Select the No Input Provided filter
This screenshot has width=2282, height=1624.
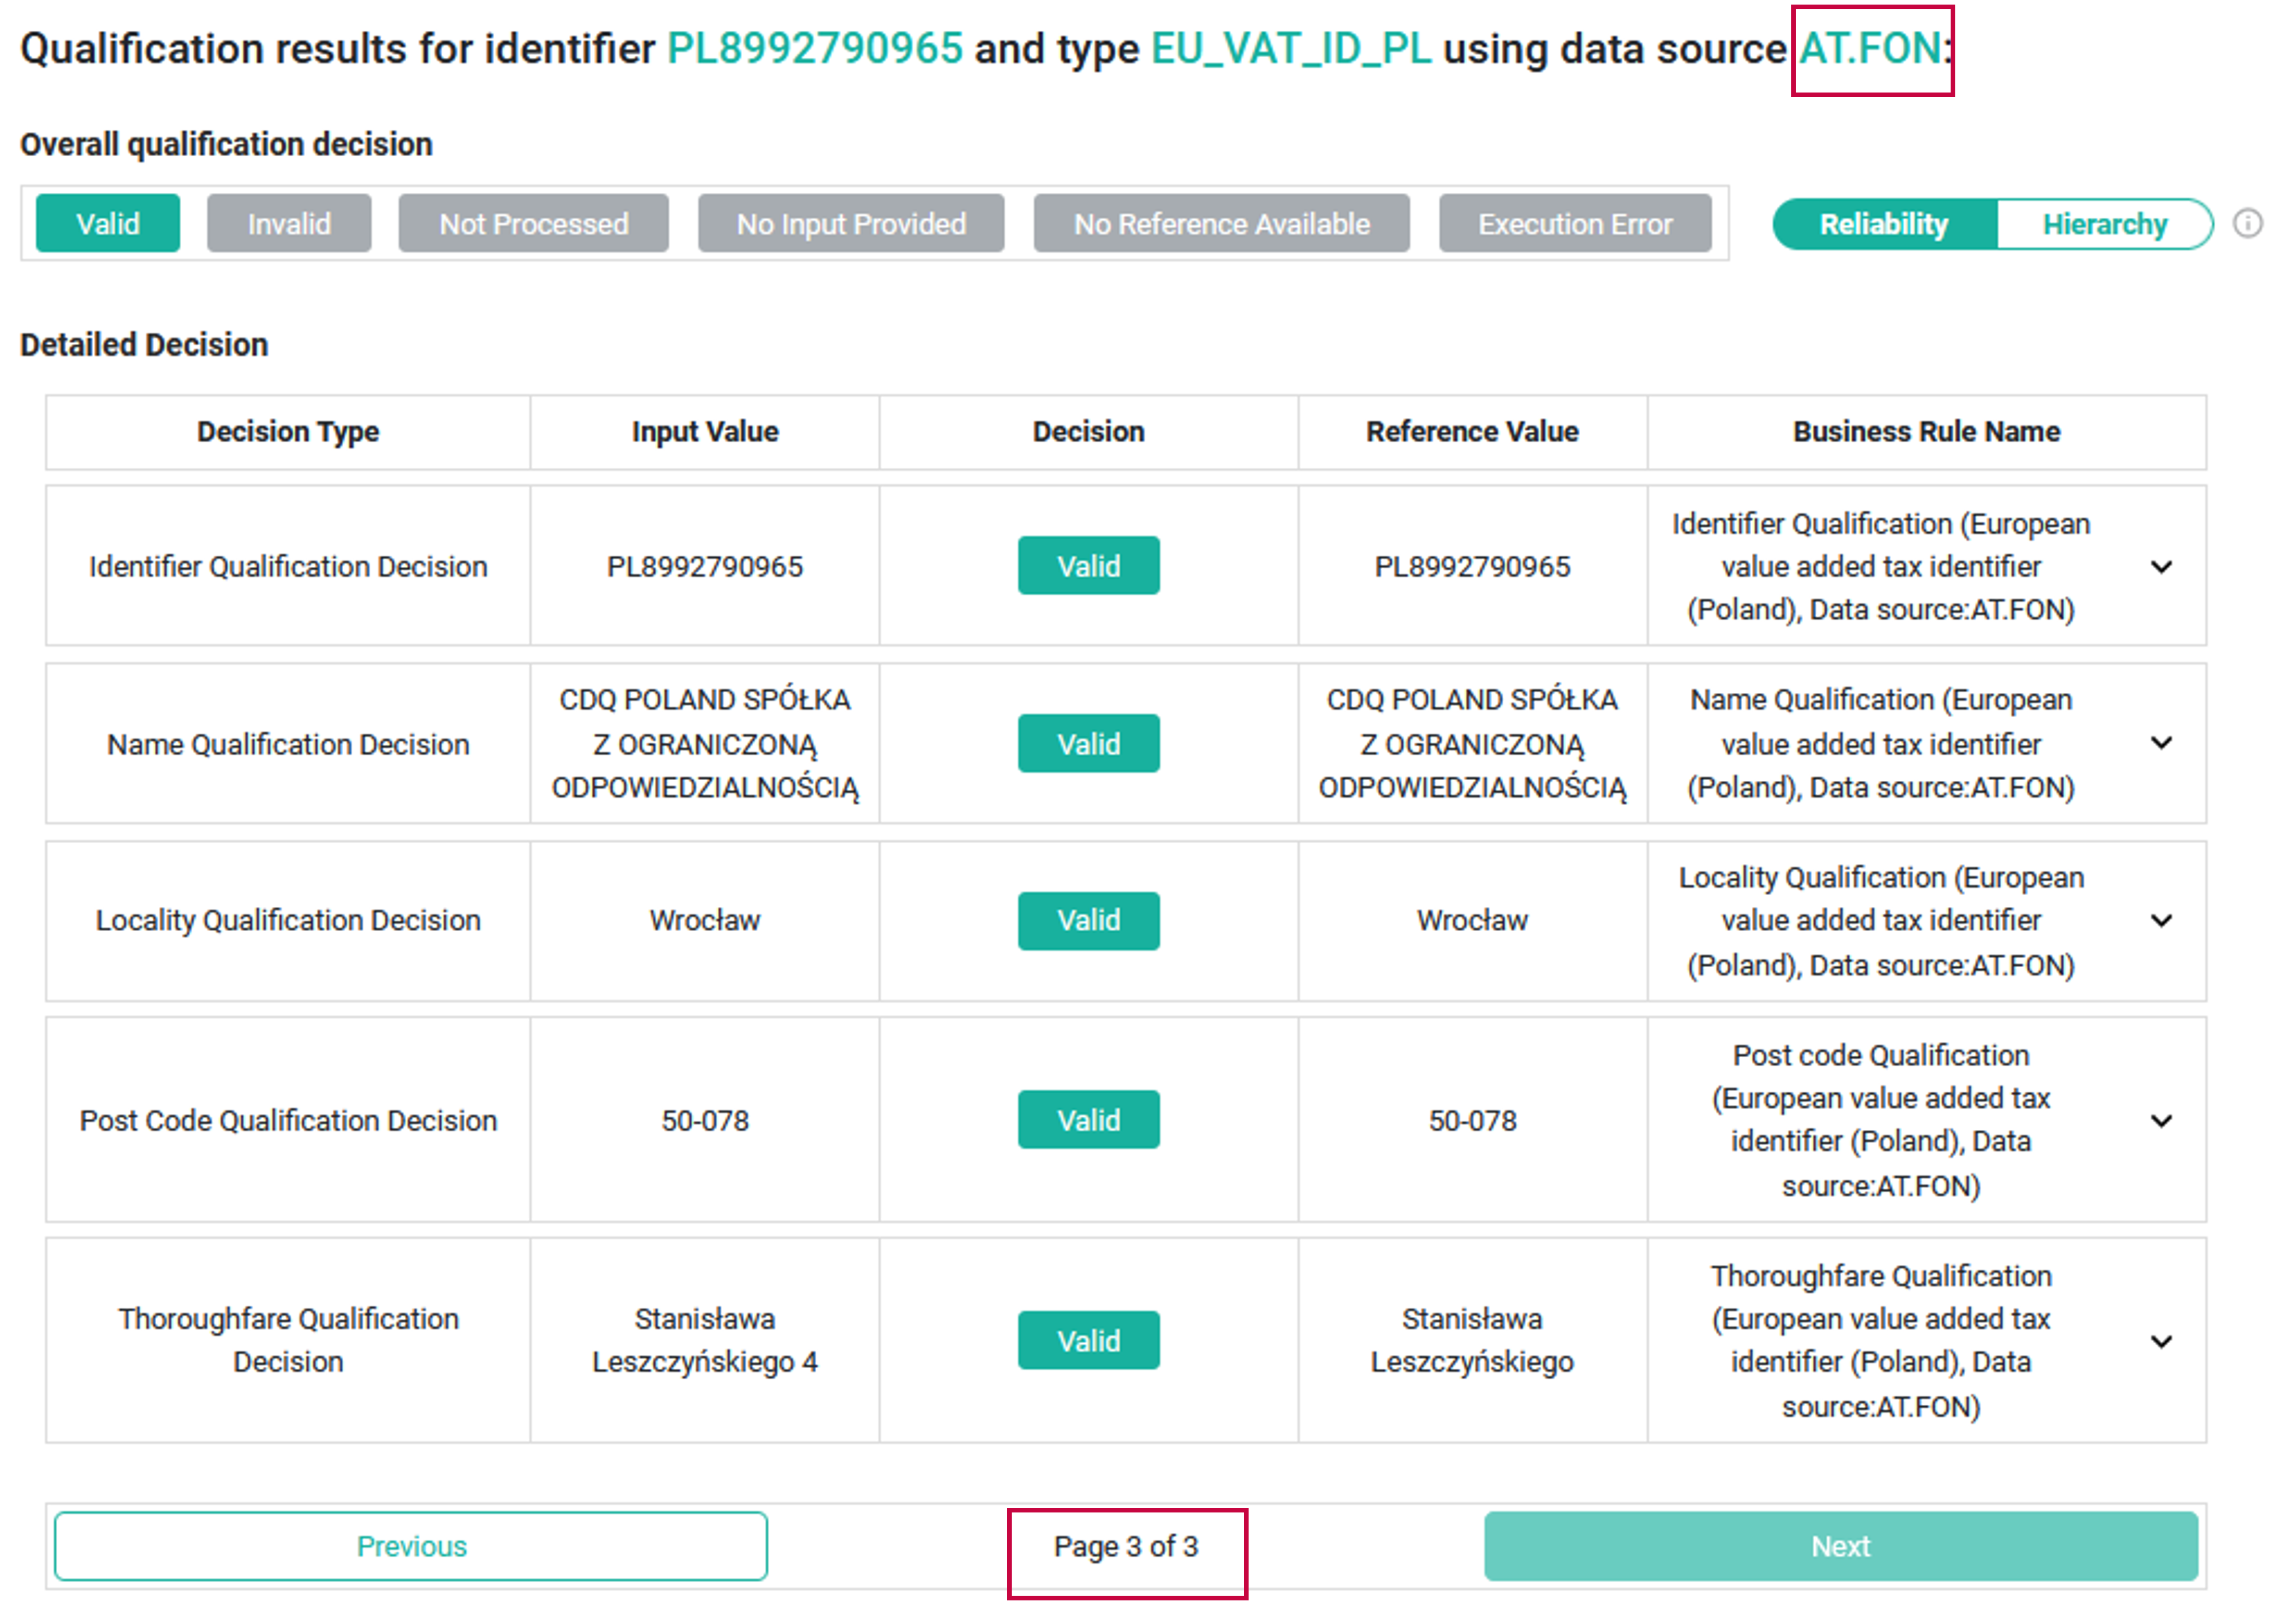click(851, 224)
